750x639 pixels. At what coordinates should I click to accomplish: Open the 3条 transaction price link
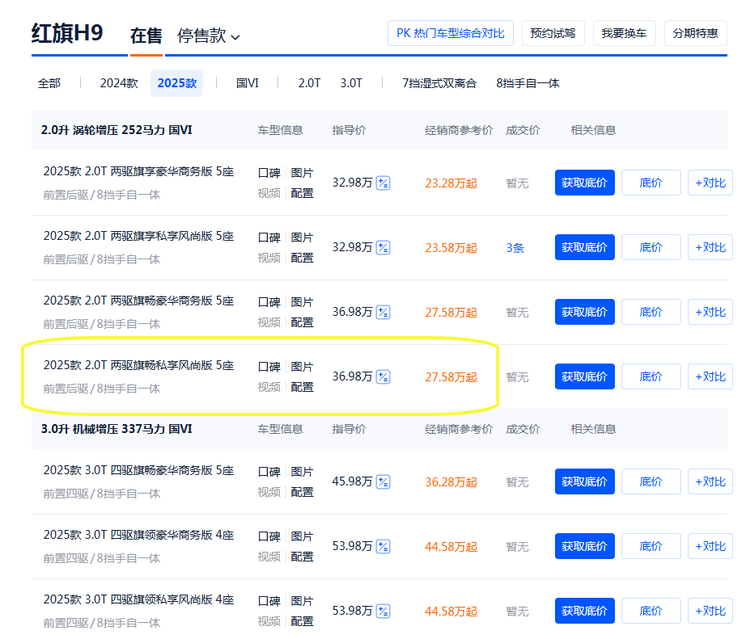tap(515, 248)
